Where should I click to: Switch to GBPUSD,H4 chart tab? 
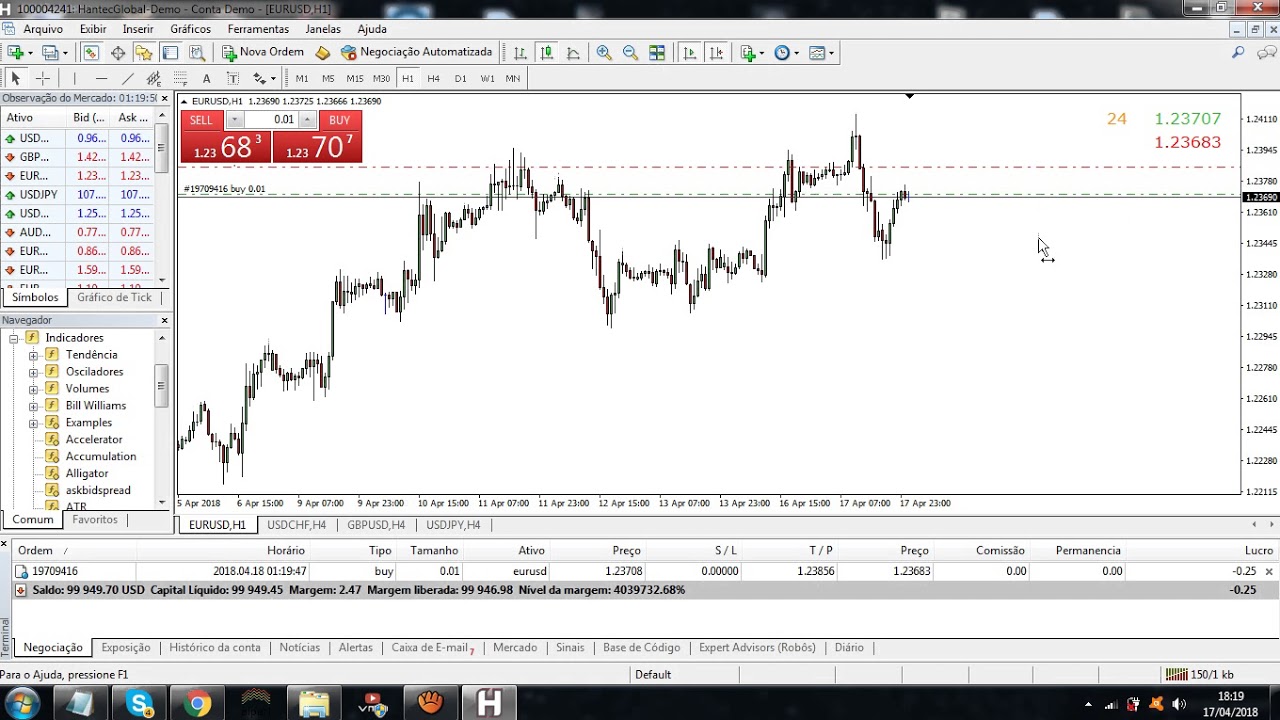click(376, 525)
